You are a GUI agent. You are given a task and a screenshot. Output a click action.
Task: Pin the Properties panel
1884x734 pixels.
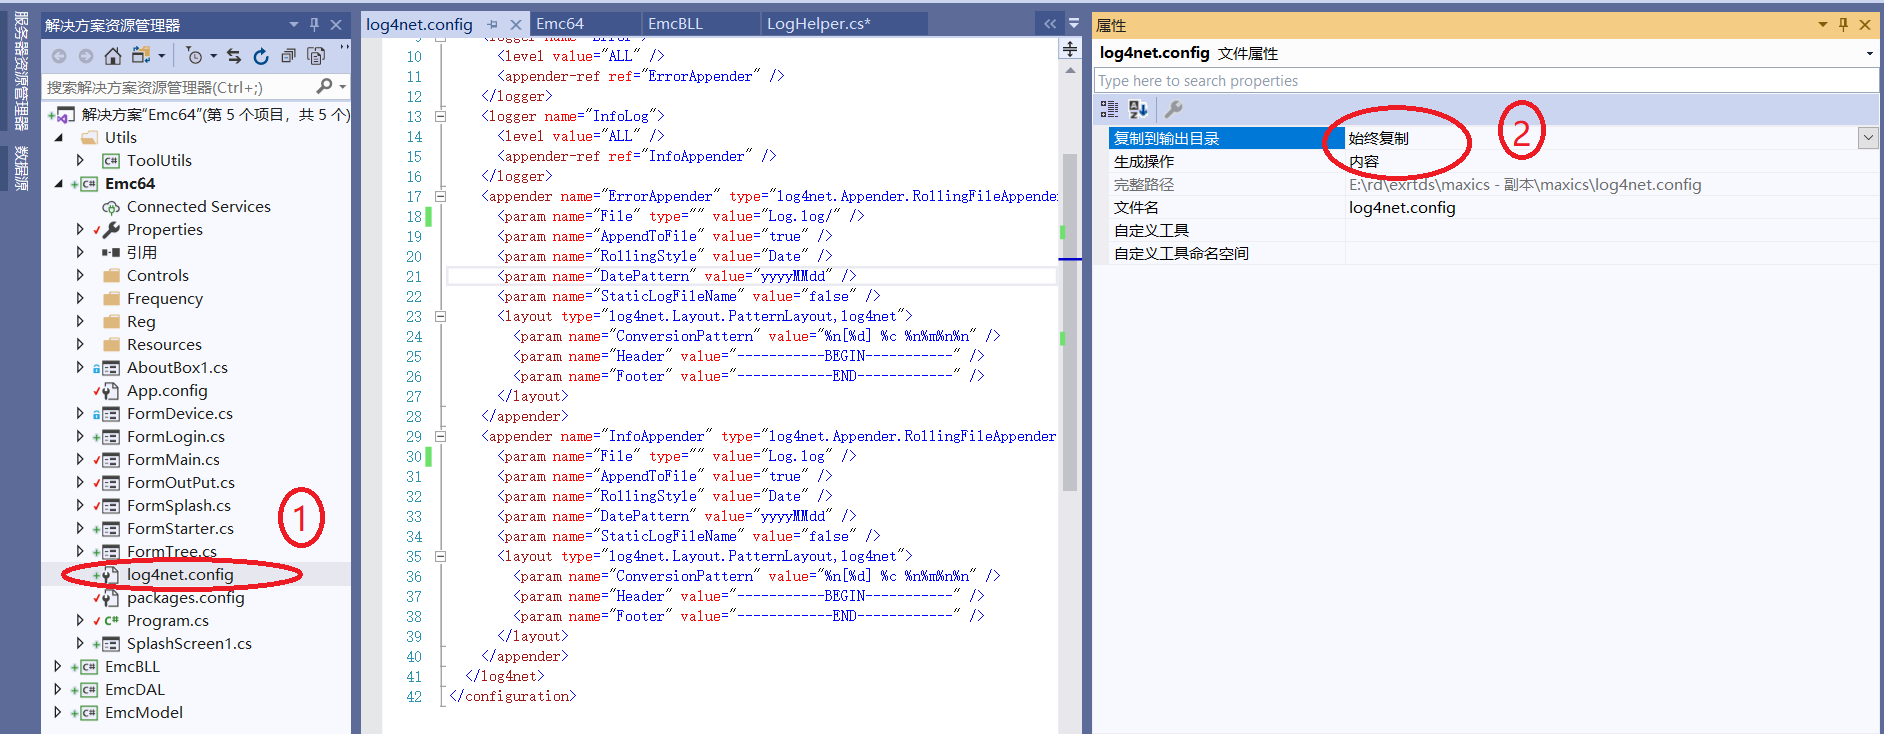(1843, 24)
